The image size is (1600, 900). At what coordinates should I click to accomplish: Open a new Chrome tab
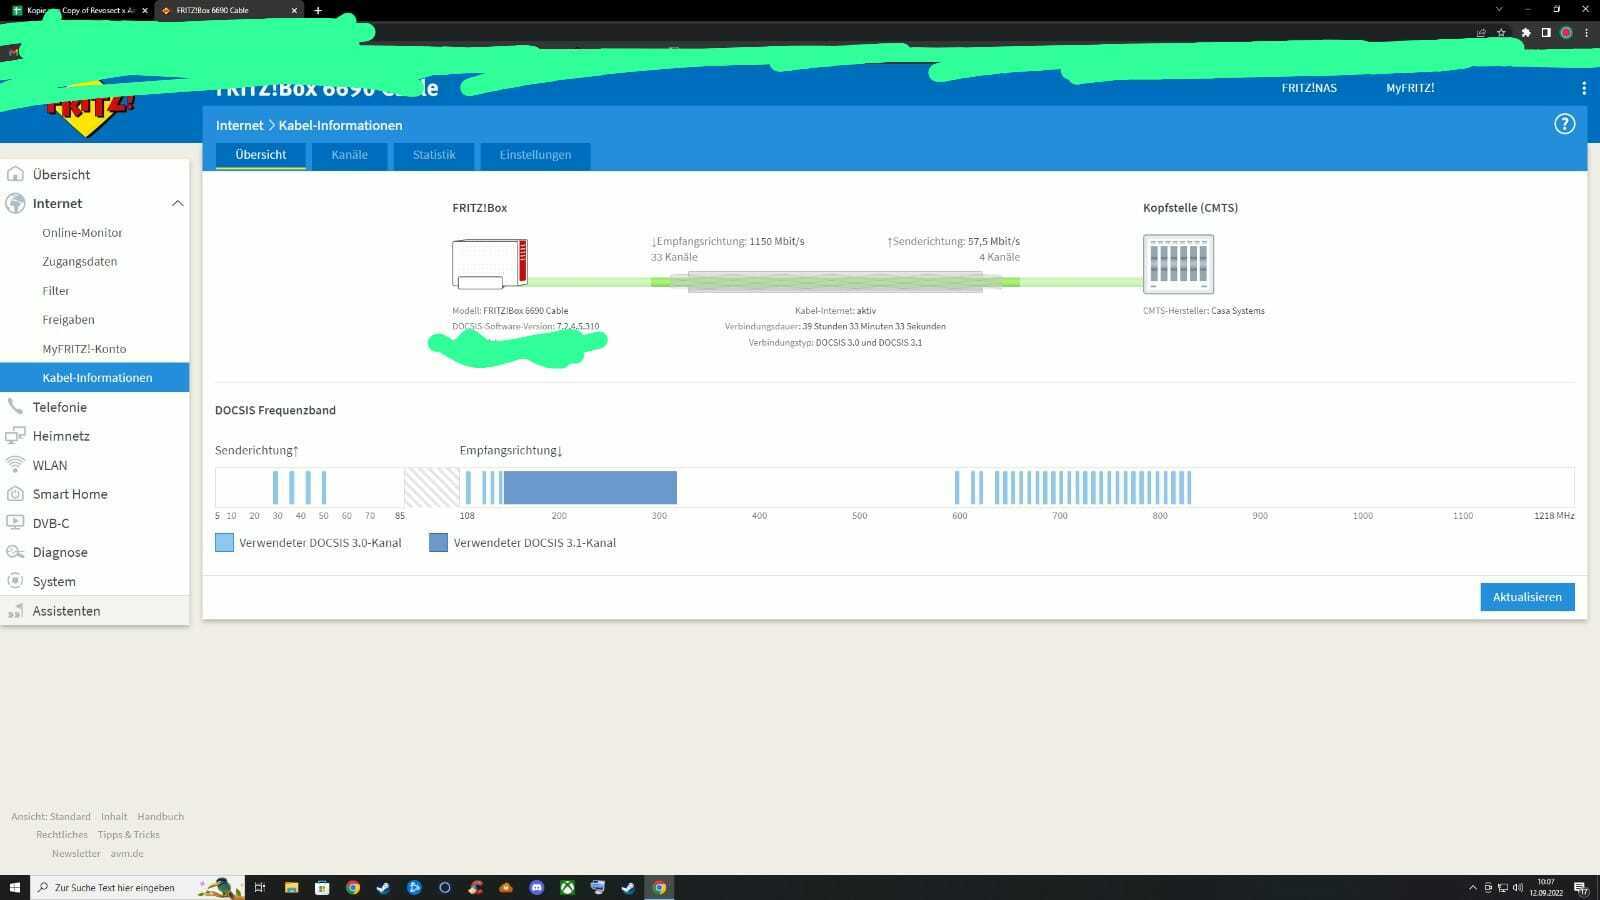point(318,10)
